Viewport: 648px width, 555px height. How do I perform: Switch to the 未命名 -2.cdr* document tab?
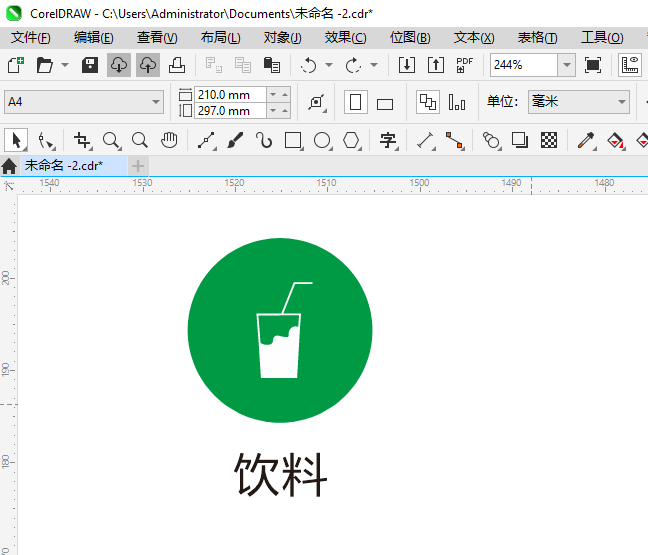pos(74,166)
